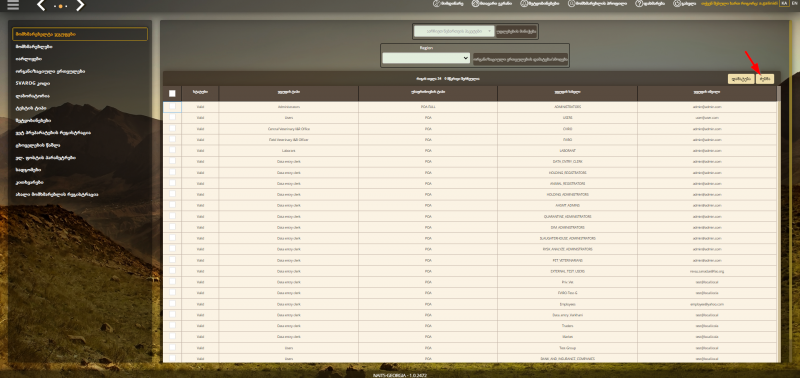This screenshot has width=800, height=378.
Task: Select the highlighted orange-bordered sidebar item
Action: click(80, 34)
